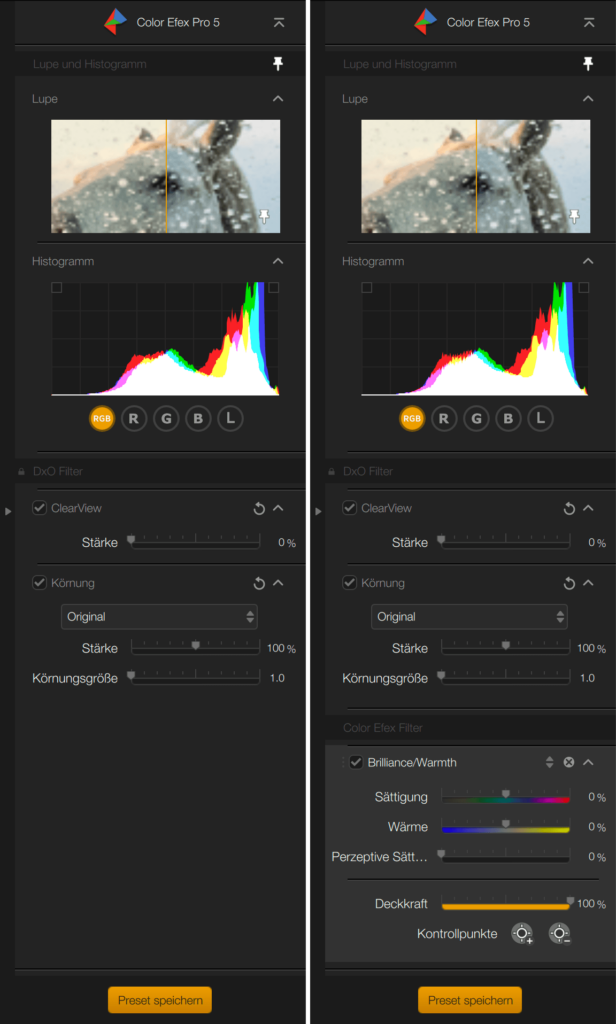Show the L luminance channel in right histogram
616x1024 pixels.
point(540,419)
